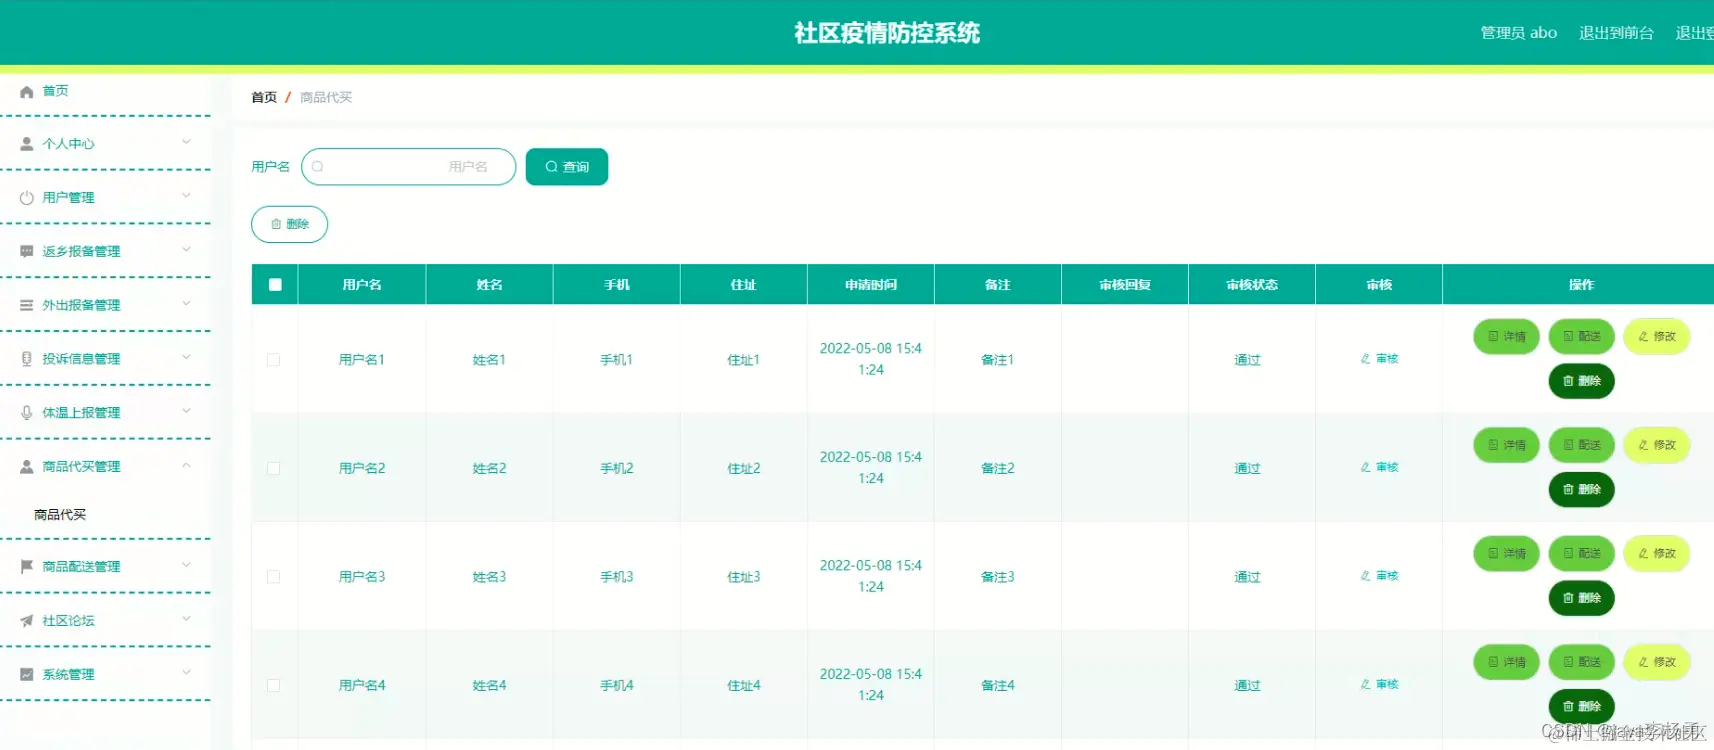Click the home icon in sidebar
Screen dimensions: 1714x750
(27, 91)
